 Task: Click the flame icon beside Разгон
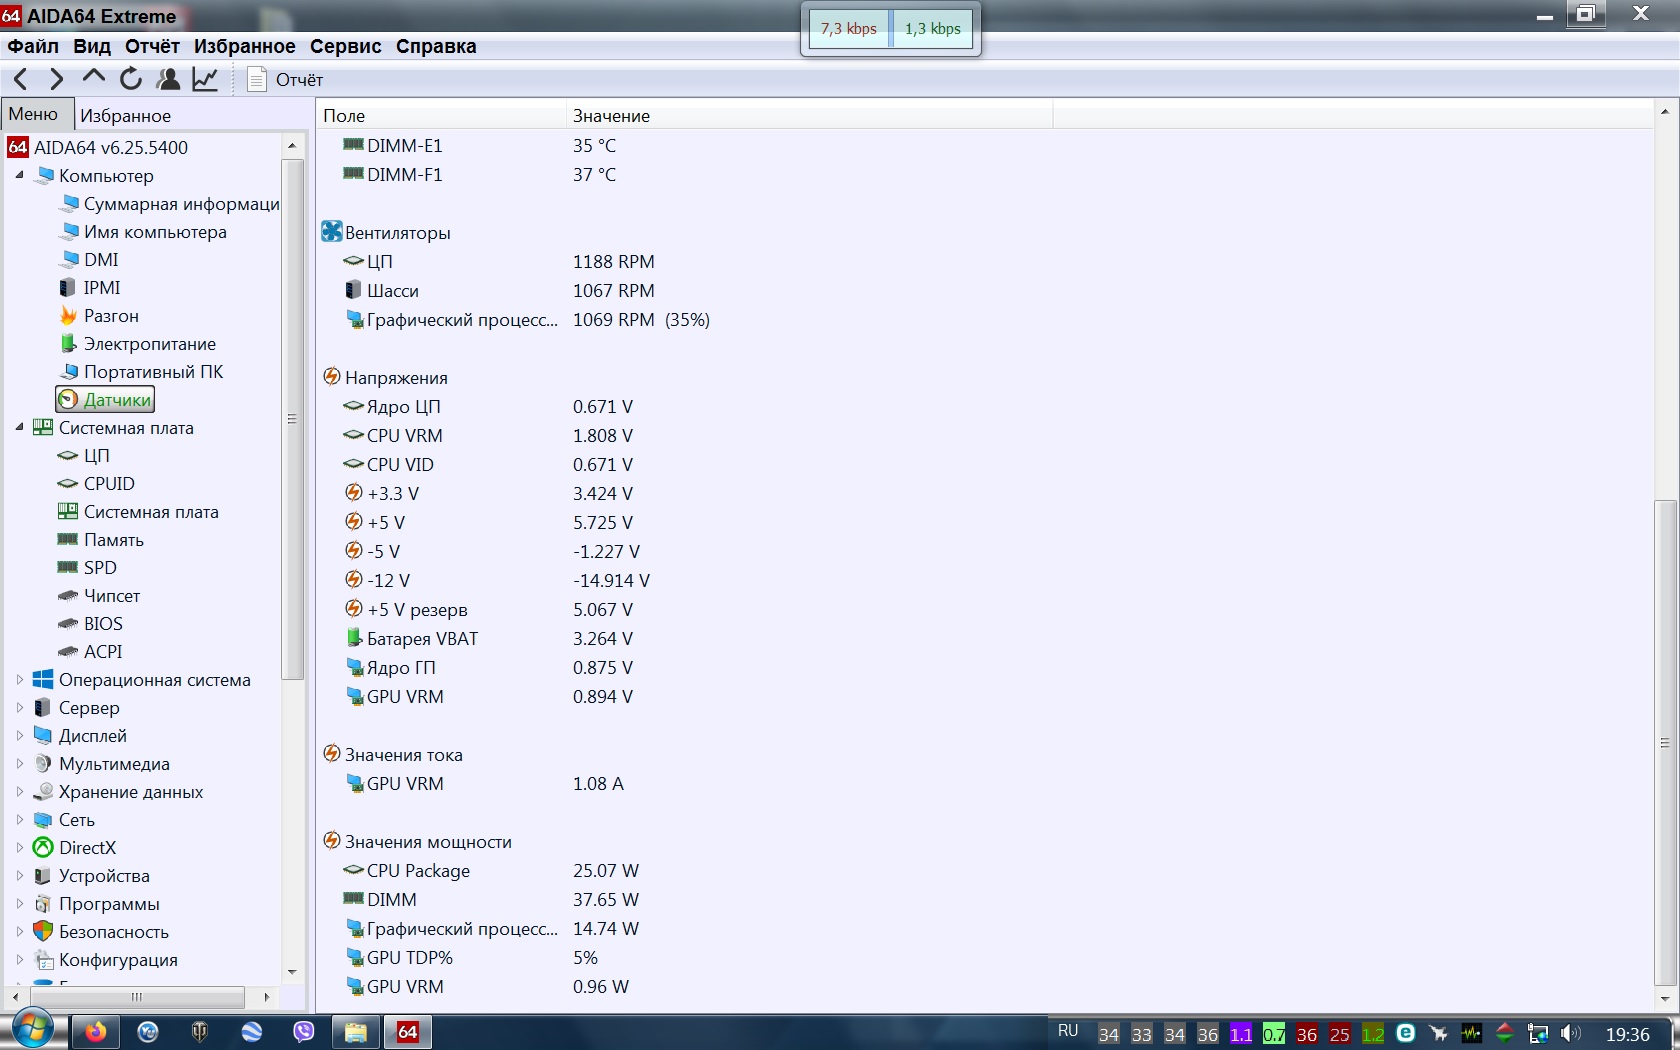pyautogui.click(x=68, y=315)
